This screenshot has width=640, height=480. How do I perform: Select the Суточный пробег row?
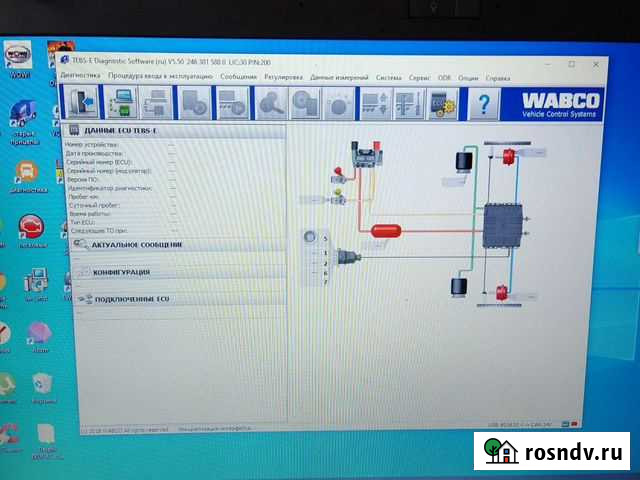pyautogui.click(x=124, y=205)
